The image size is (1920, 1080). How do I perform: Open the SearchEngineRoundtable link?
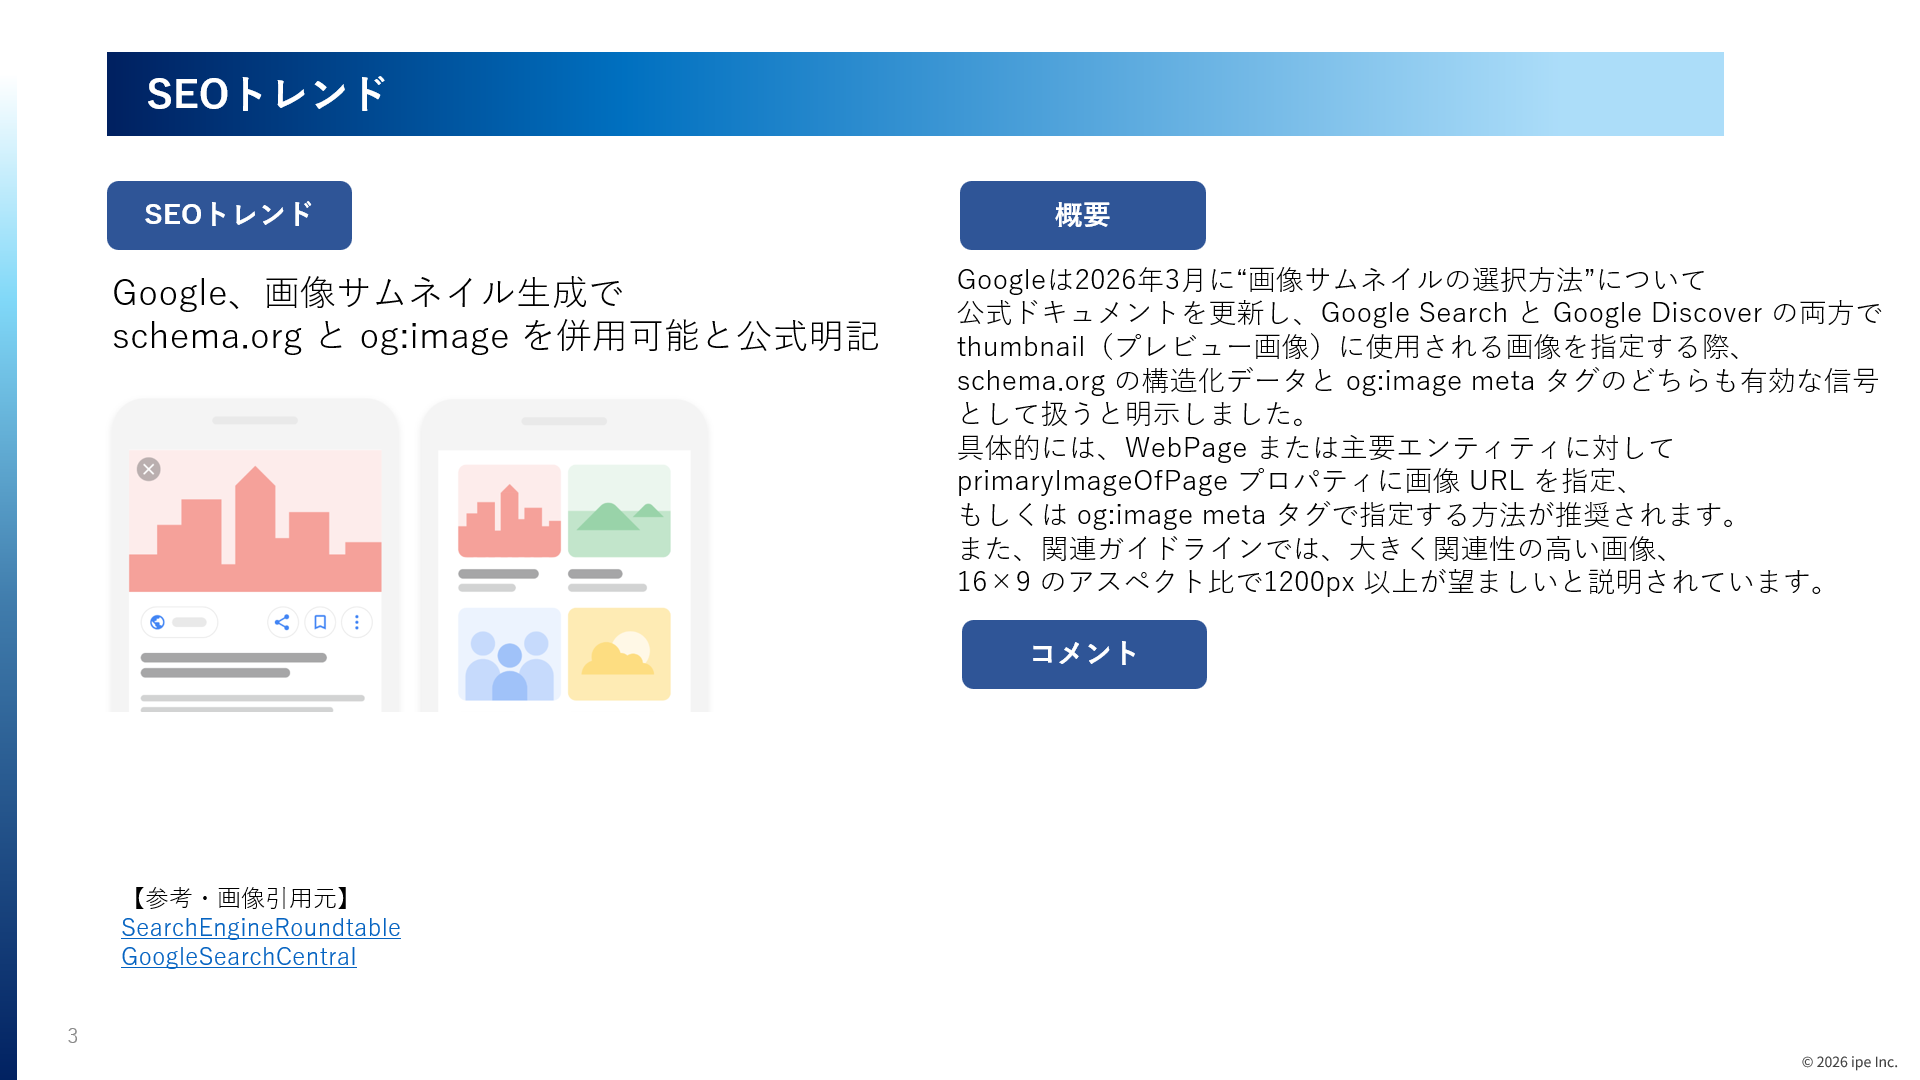coord(261,927)
